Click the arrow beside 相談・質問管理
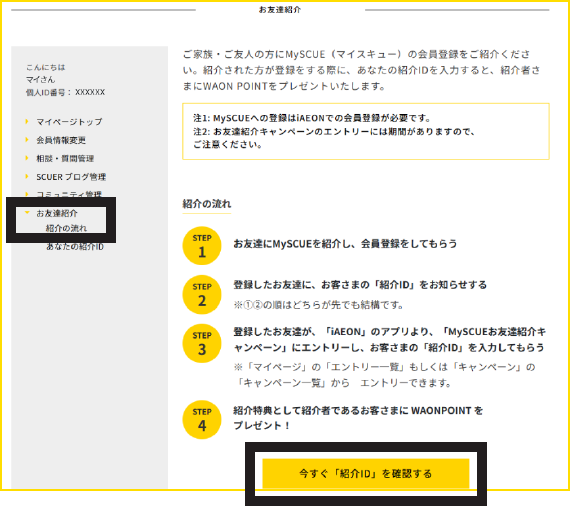Screen dimensions: 570x506 coord(27,158)
